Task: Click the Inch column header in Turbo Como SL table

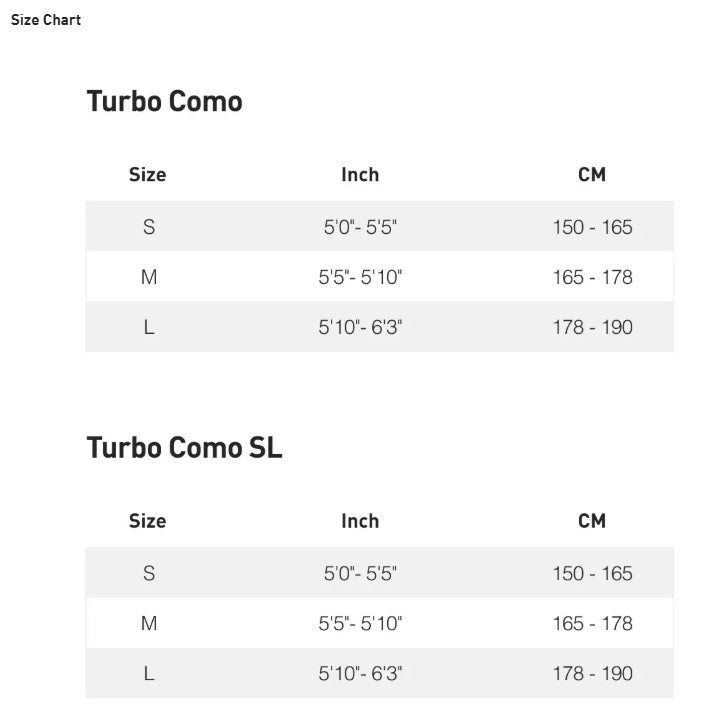Action: tap(360, 521)
